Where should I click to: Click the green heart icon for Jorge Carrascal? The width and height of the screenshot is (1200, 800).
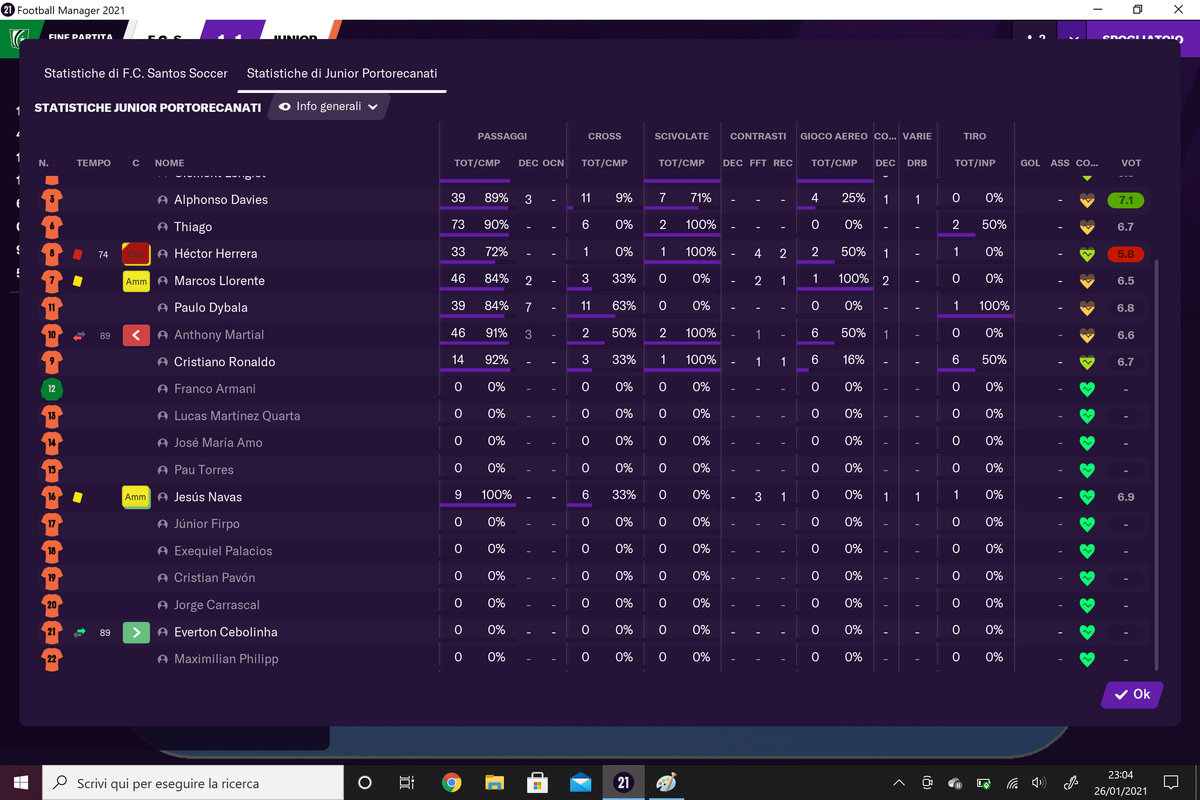tap(1087, 605)
